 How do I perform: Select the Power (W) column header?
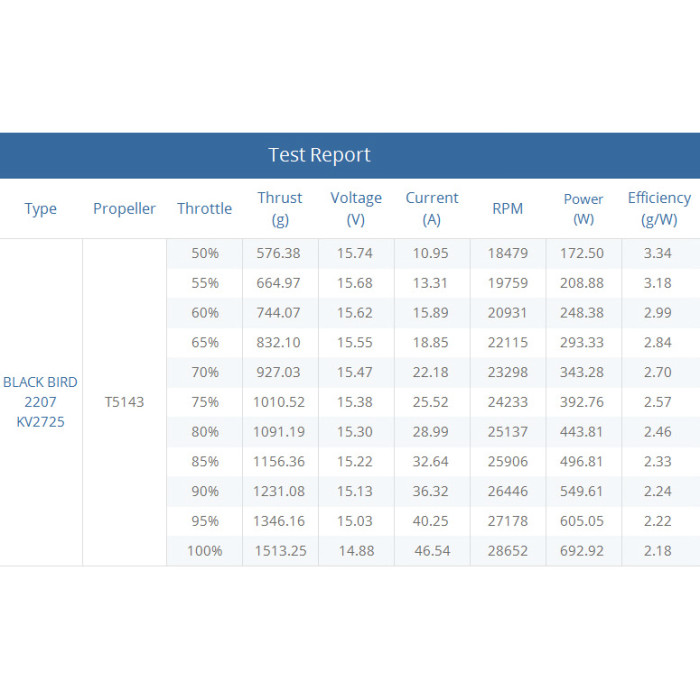click(583, 208)
